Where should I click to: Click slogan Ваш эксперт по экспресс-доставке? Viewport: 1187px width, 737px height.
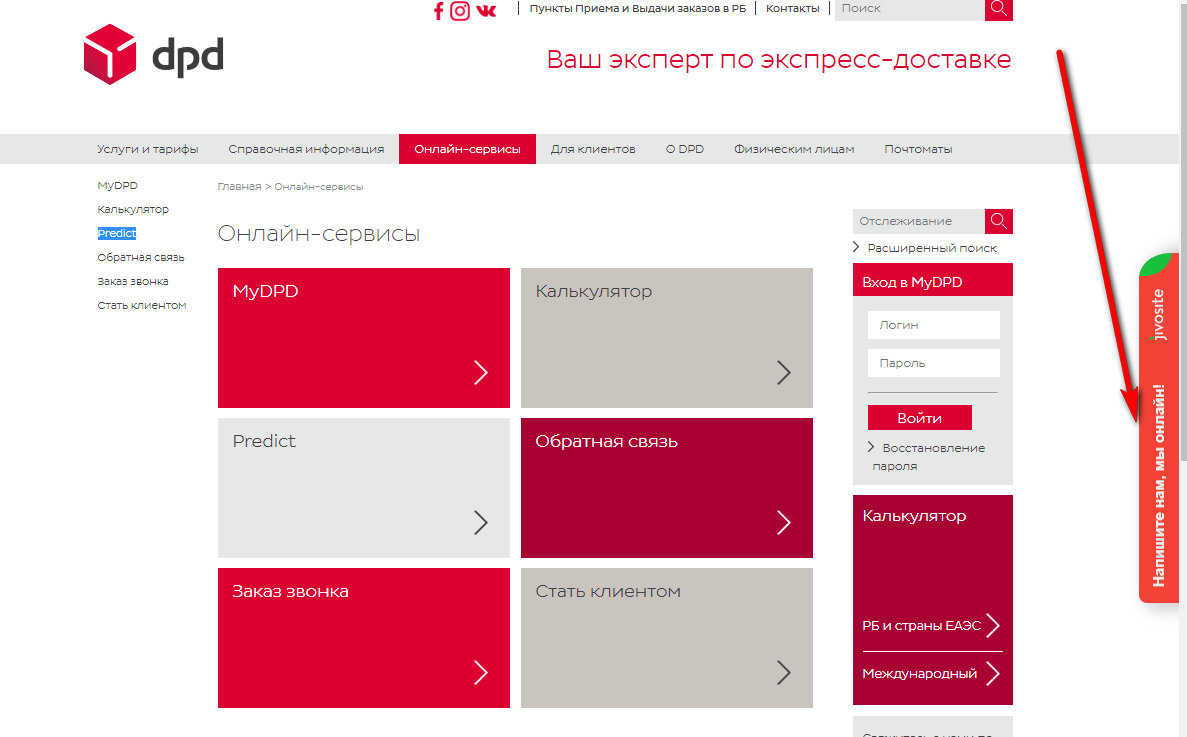(779, 59)
